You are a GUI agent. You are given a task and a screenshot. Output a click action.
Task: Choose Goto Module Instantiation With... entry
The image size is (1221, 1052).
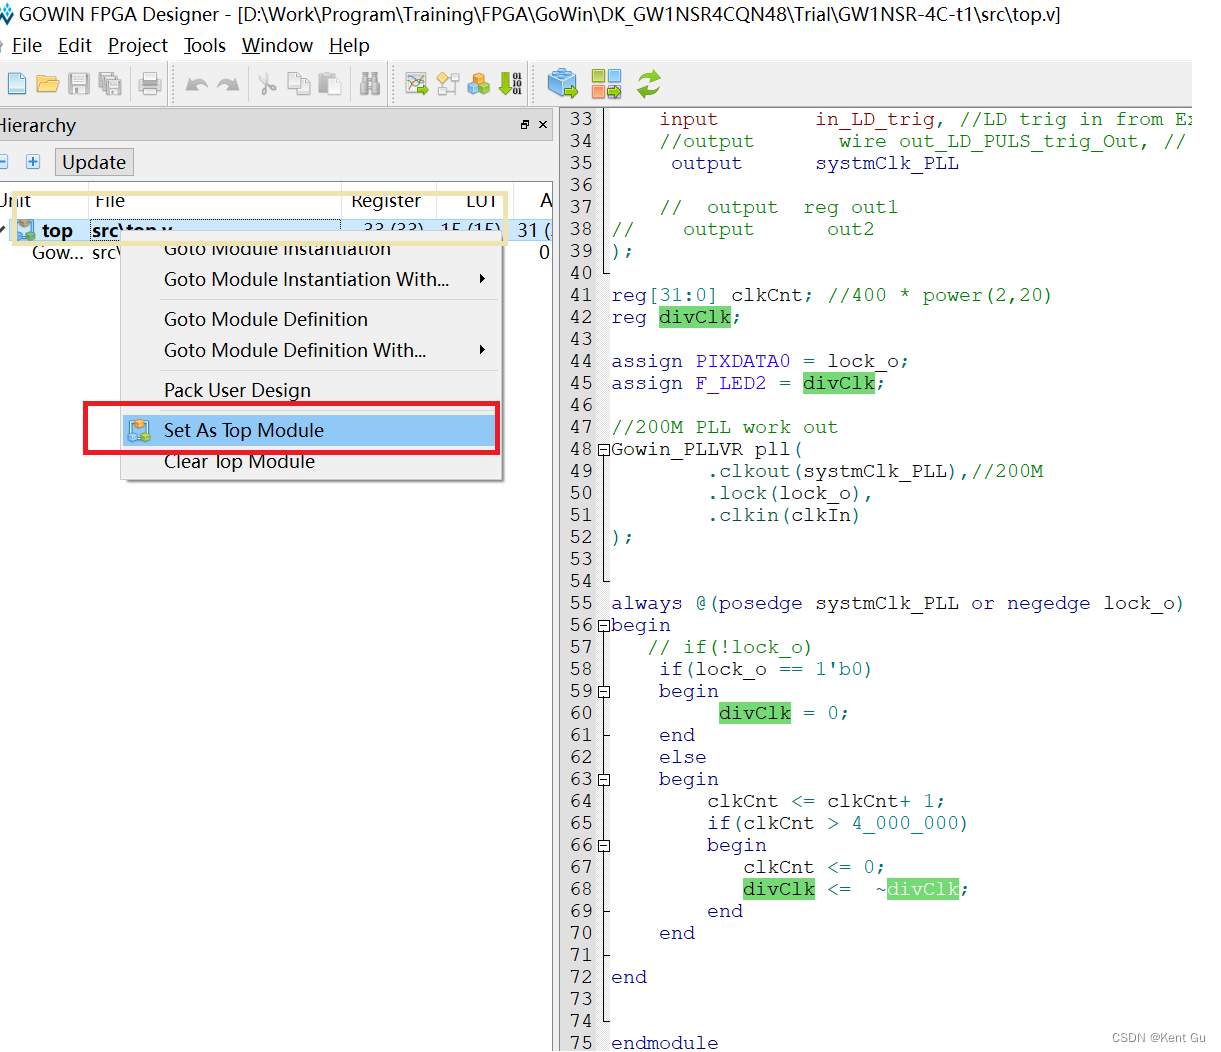(310, 279)
